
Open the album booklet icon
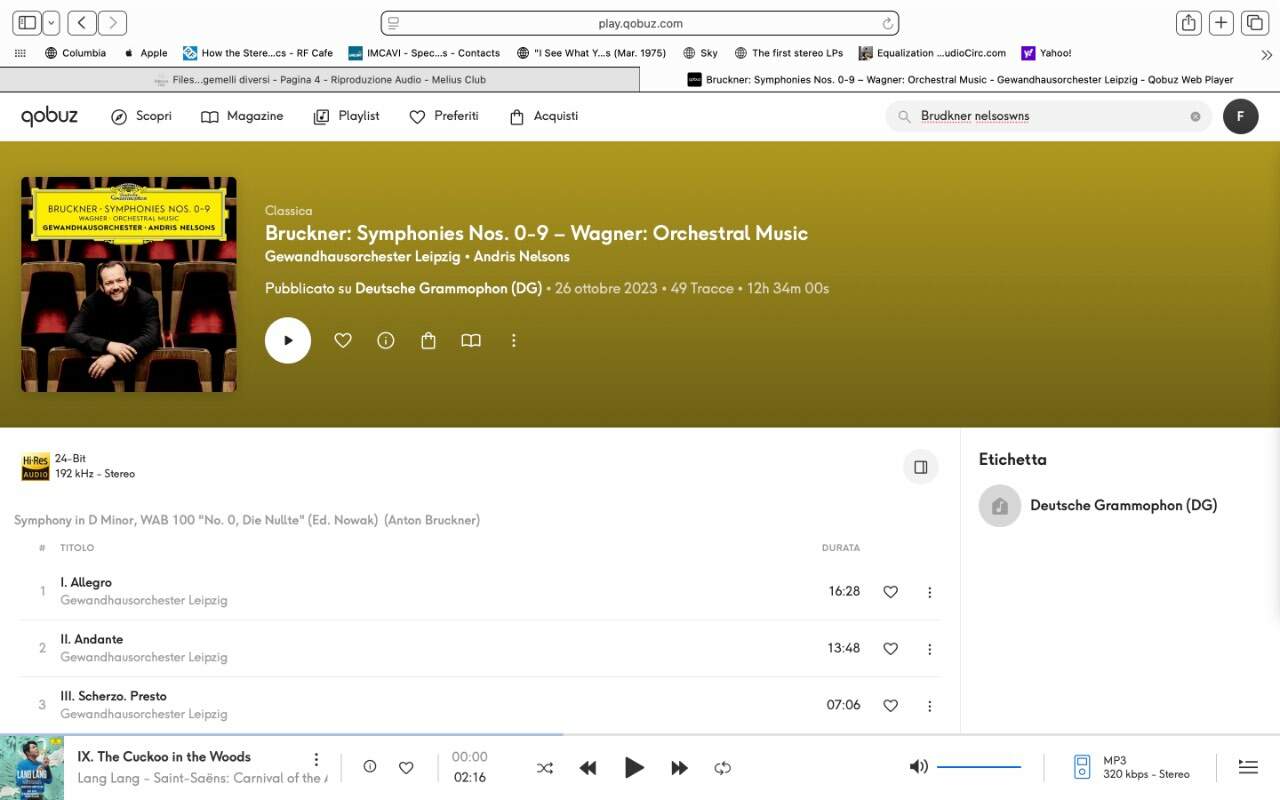click(x=471, y=341)
